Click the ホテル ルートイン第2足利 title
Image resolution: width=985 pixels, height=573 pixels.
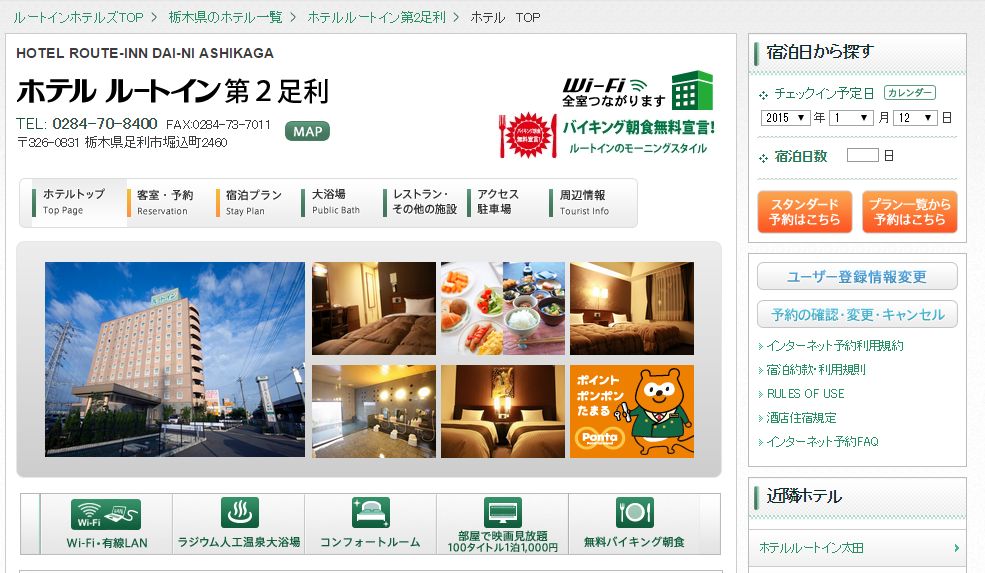click(x=173, y=91)
